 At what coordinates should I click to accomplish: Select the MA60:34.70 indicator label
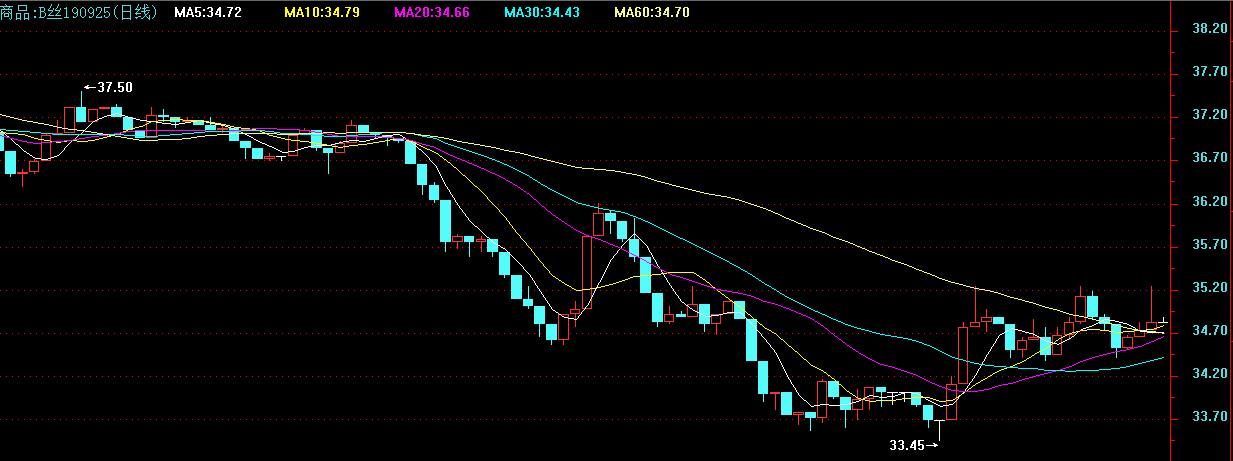point(652,12)
